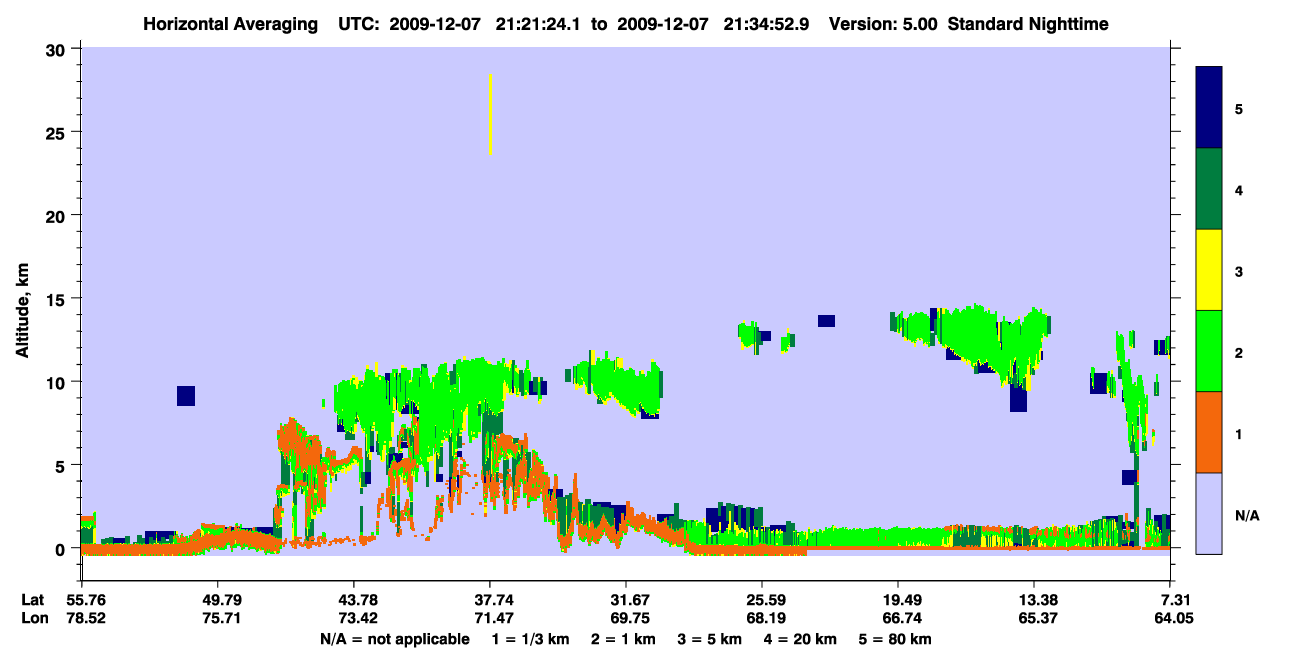This screenshot has width=1300, height=667.
Task: Click the 'Lon' row label
Action: (34, 618)
